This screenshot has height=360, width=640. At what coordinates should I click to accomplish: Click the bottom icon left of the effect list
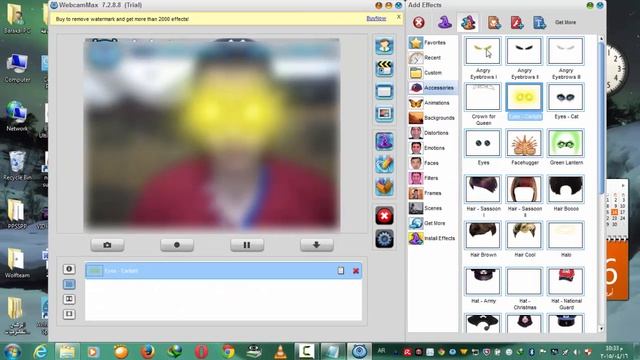click(x=69, y=314)
